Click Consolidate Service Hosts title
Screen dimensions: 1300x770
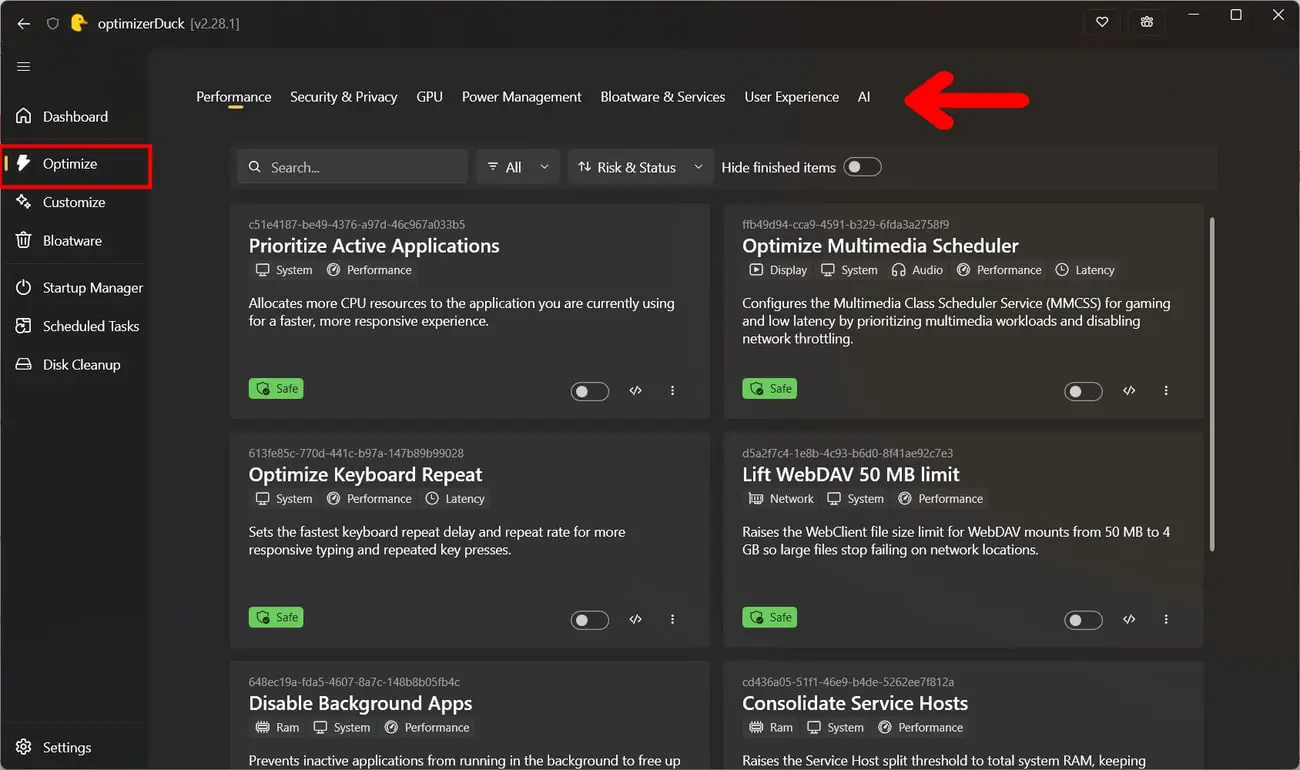coord(855,704)
